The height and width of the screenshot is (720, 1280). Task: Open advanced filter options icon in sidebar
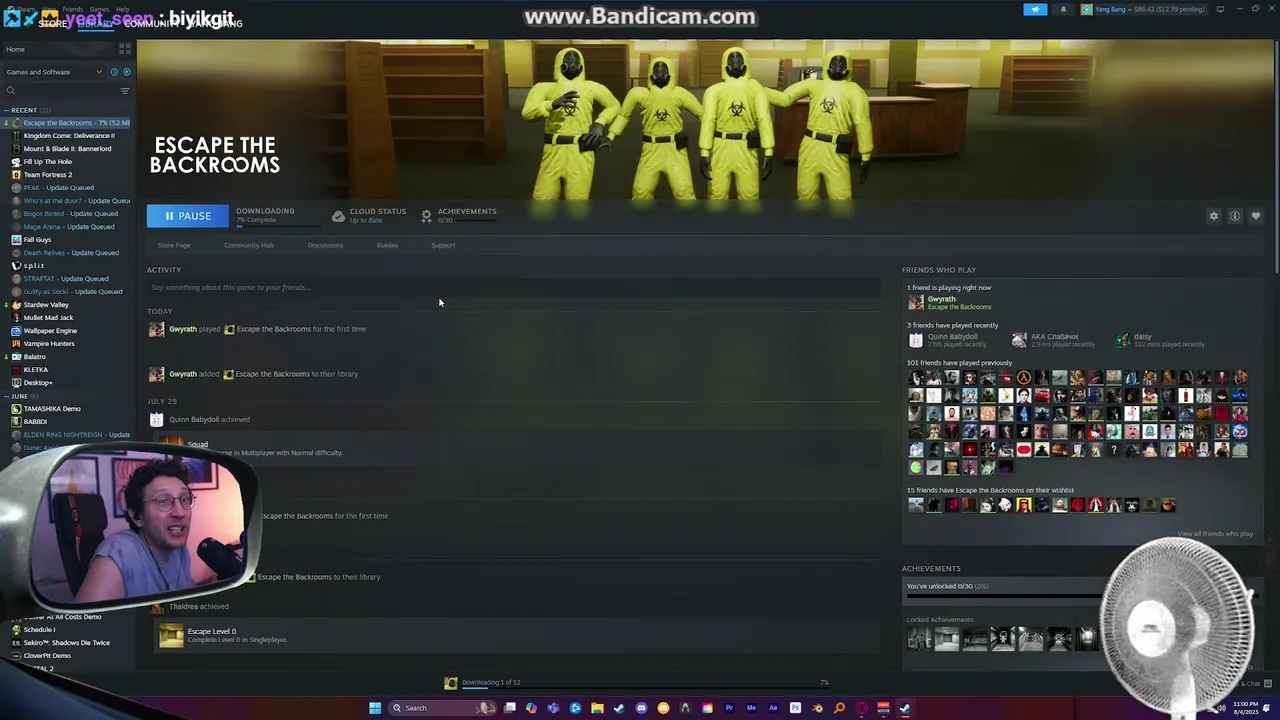tap(125, 91)
